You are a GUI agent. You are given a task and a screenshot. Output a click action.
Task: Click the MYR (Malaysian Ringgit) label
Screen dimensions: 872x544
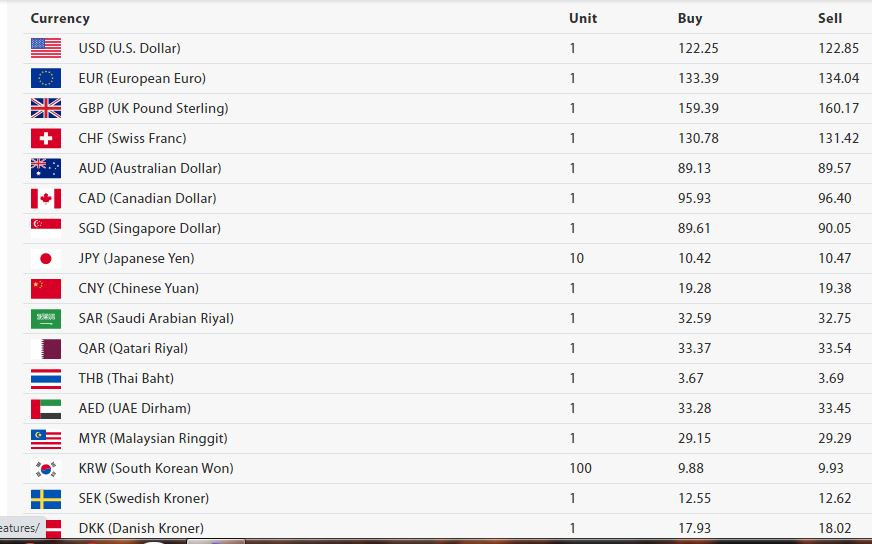pos(153,438)
